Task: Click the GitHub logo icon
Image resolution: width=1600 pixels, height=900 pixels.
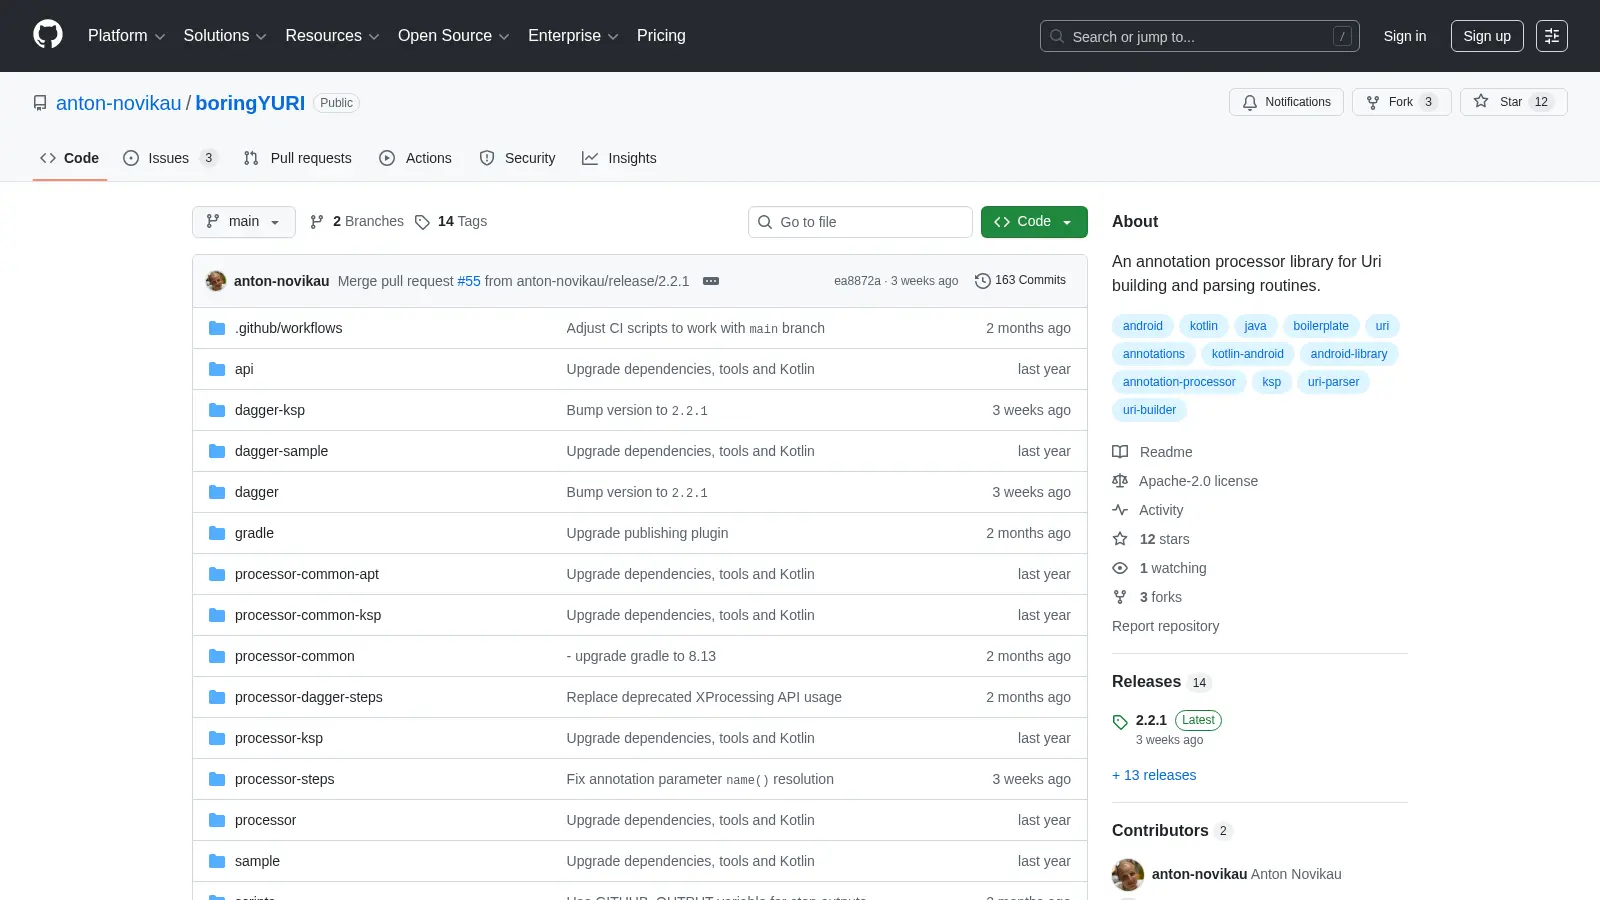Action: (x=48, y=35)
